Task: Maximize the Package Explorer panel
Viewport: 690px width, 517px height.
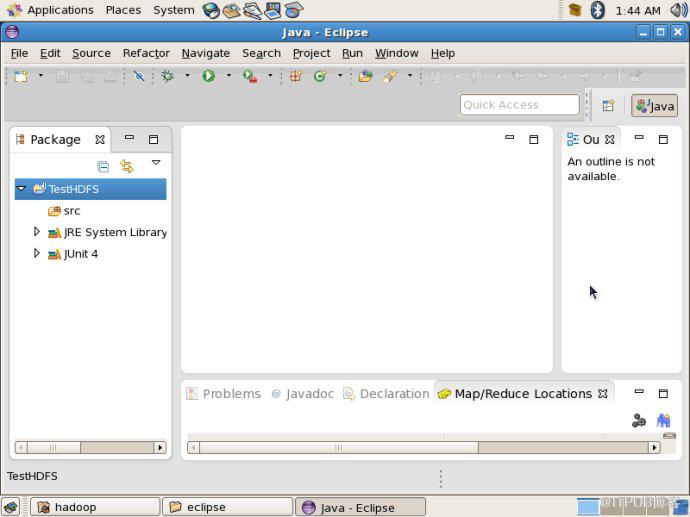Action: 154,139
